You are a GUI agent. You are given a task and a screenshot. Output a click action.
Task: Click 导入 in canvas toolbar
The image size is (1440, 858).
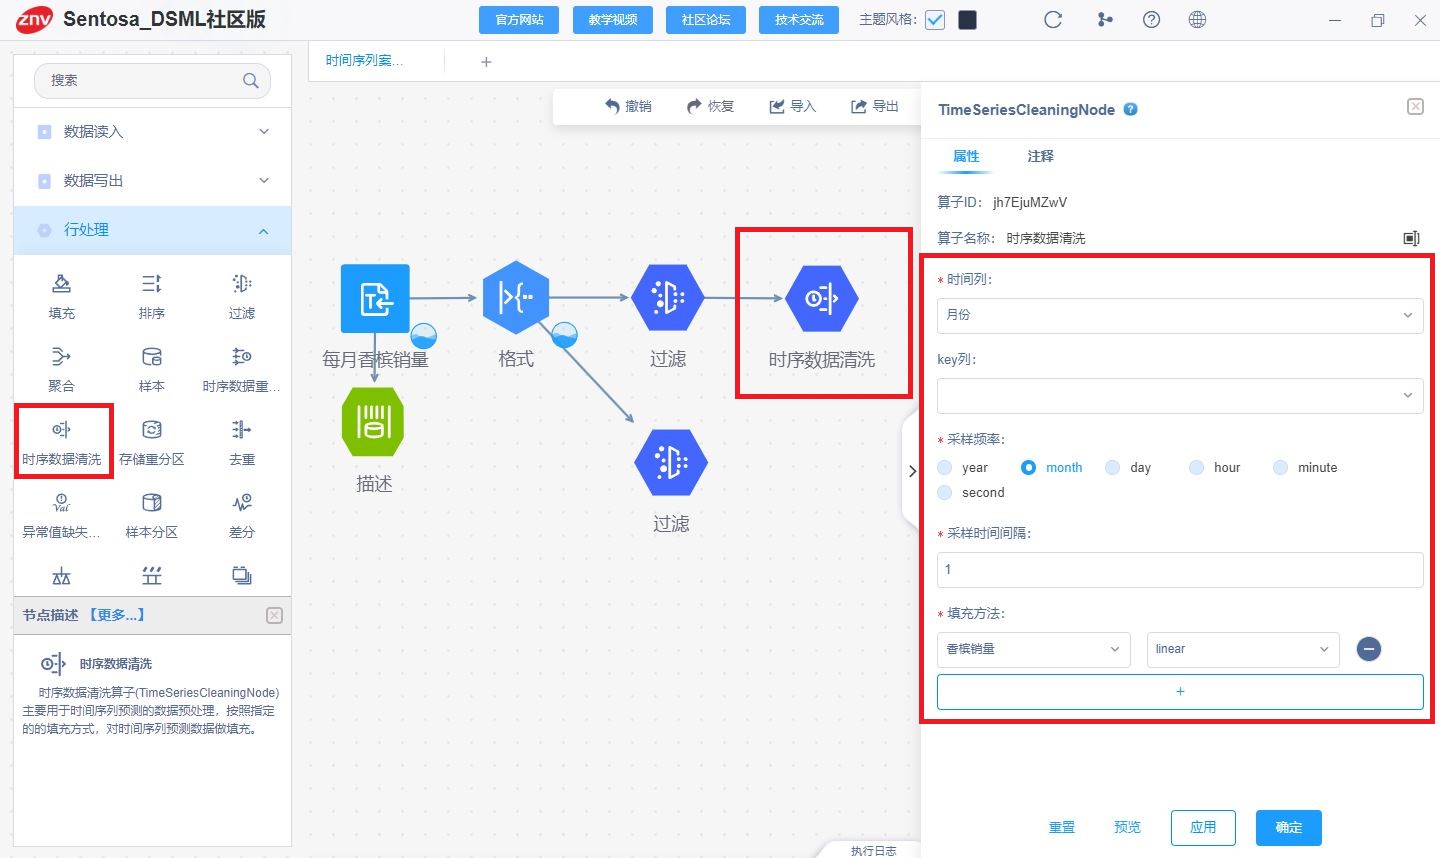coord(792,106)
